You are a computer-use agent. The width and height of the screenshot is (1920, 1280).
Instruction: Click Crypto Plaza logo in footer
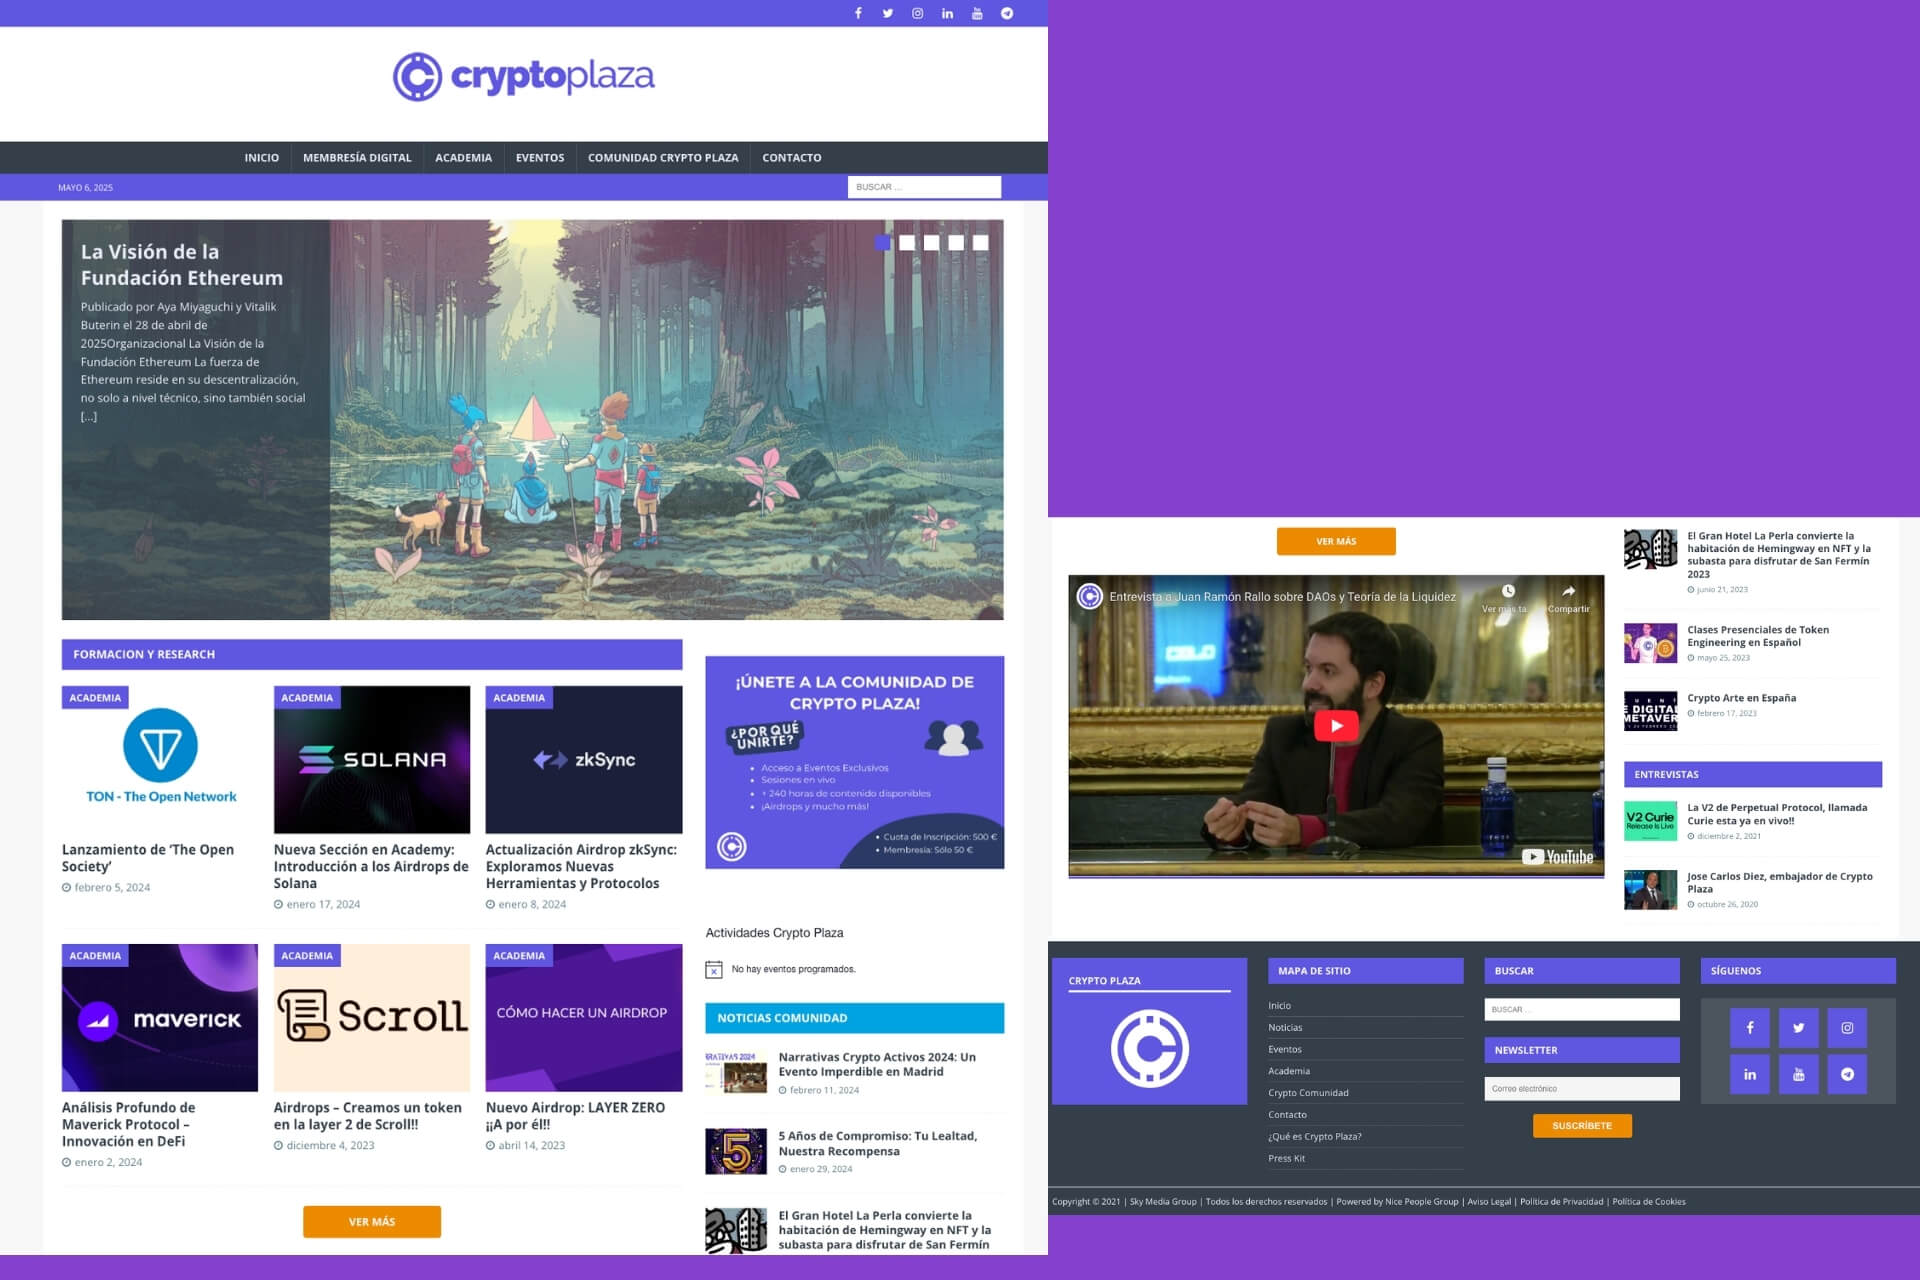[x=1150, y=1048]
